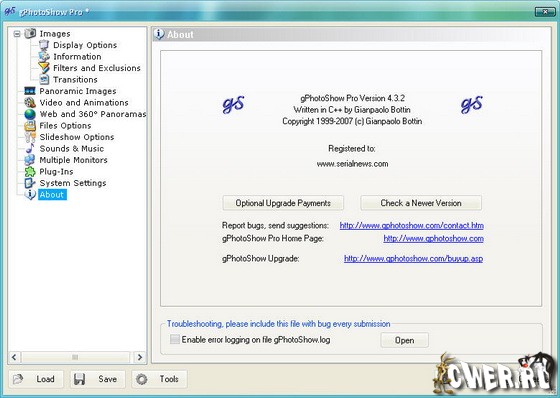The height and width of the screenshot is (398, 560).
Task: Select the Web and 360° Panoramas globe icon
Action: (30, 114)
